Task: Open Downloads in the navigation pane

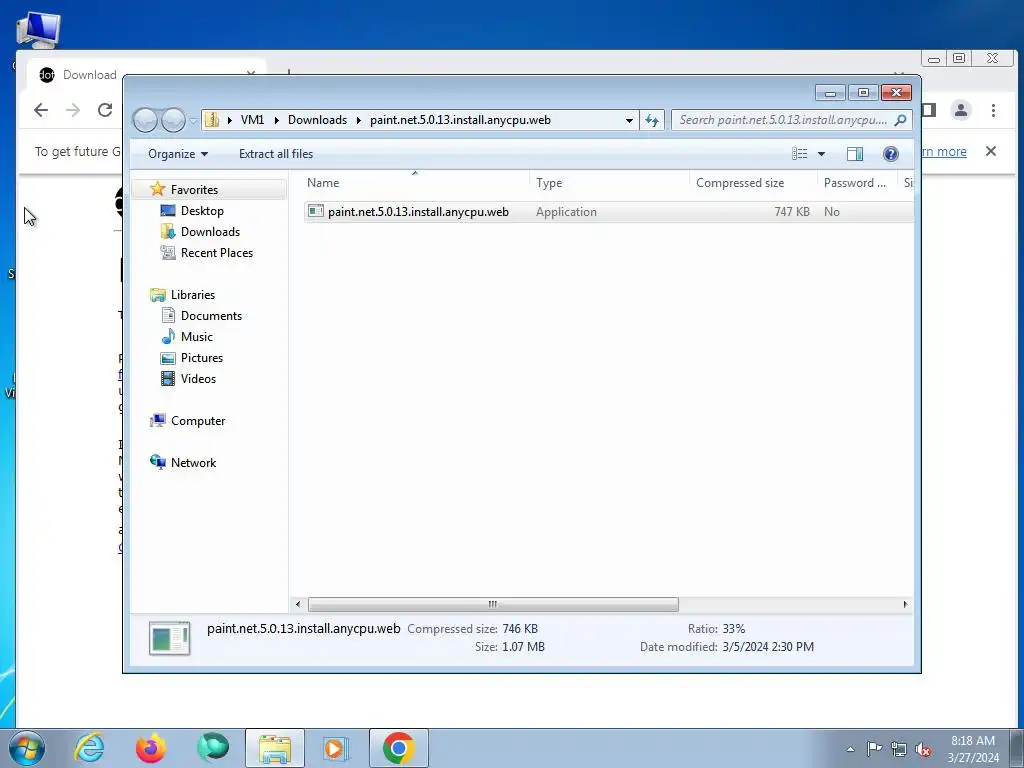Action: point(210,232)
